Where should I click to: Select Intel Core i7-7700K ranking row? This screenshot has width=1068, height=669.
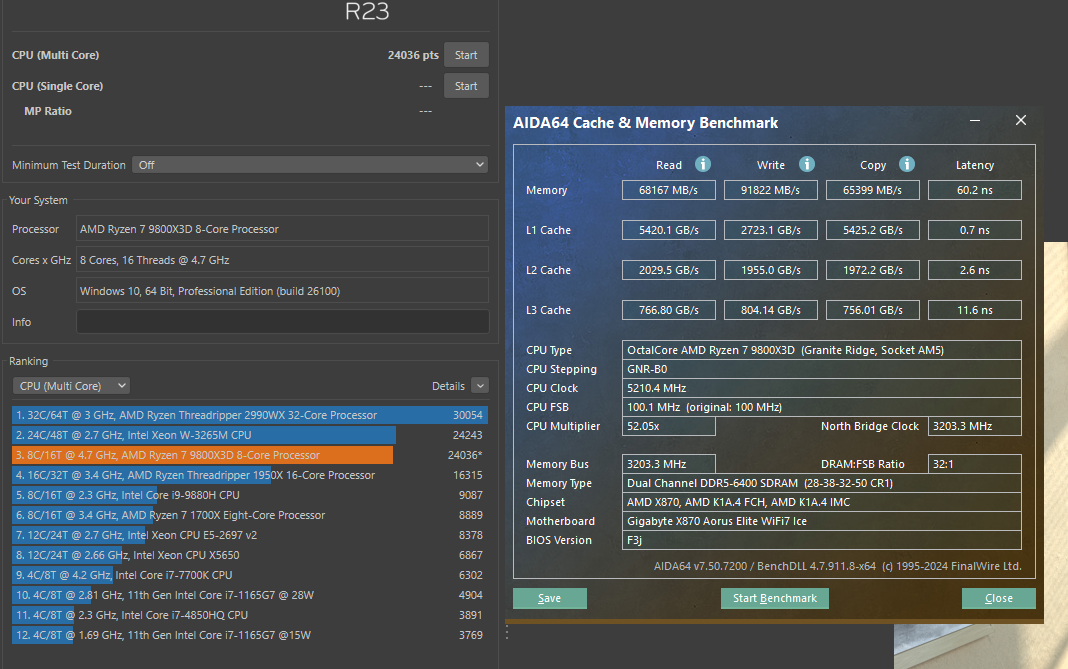pyautogui.click(x=249, y=575)
